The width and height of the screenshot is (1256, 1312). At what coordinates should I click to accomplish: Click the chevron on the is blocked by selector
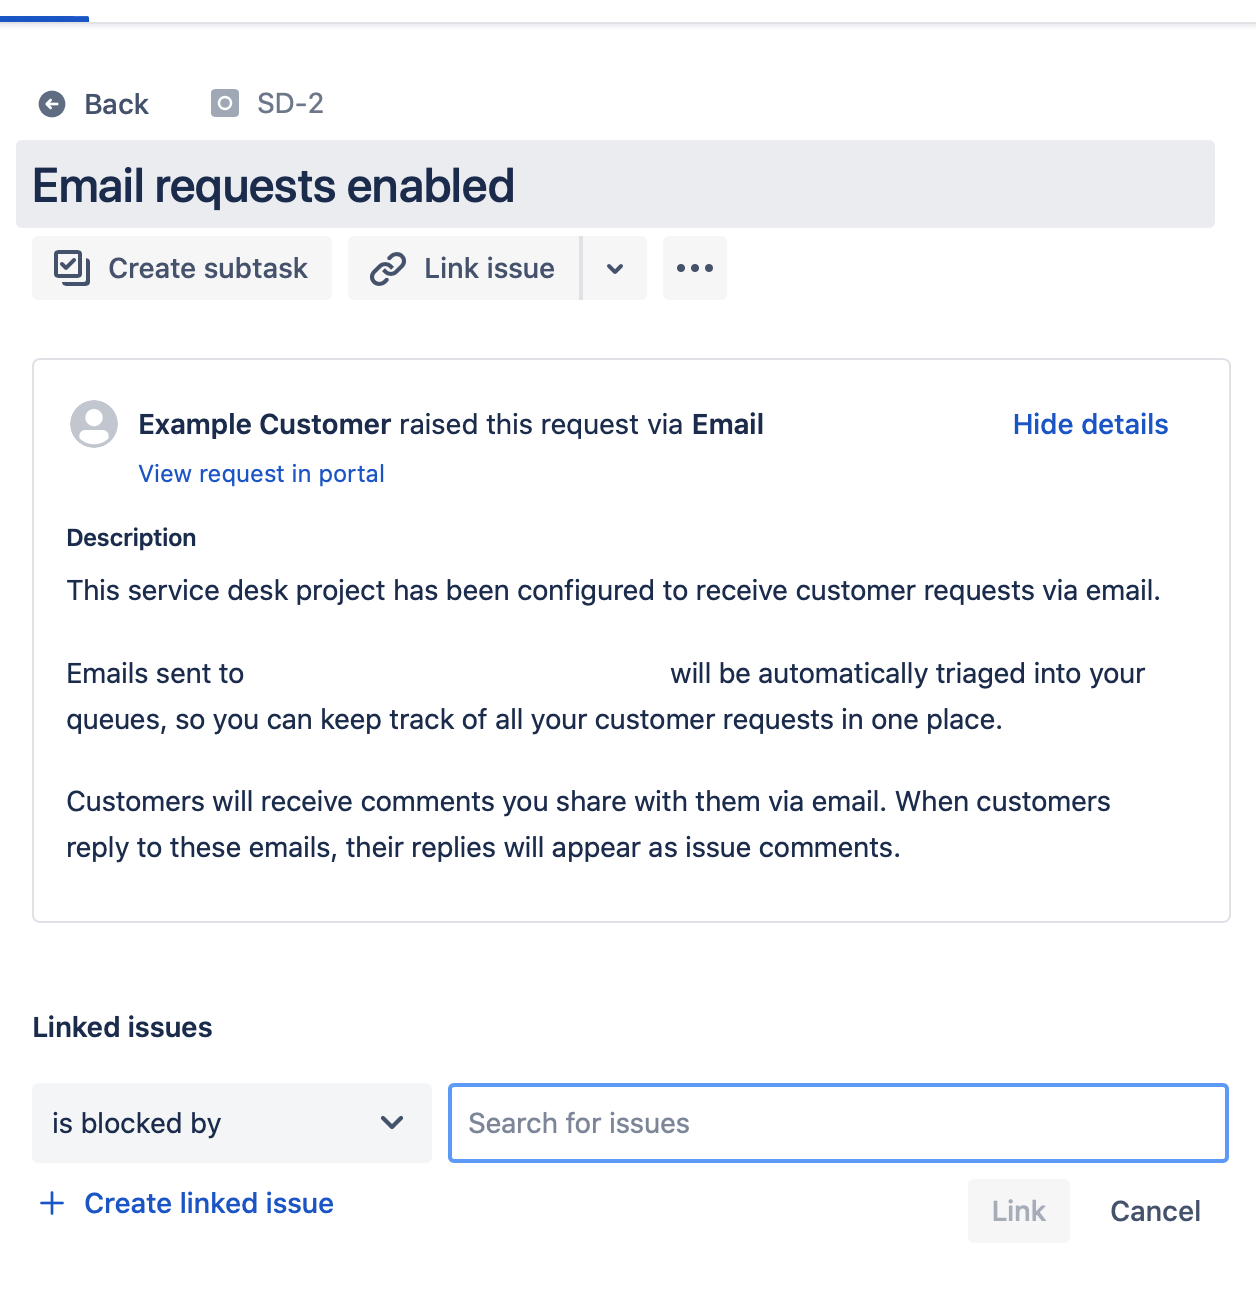point(391,1123)
